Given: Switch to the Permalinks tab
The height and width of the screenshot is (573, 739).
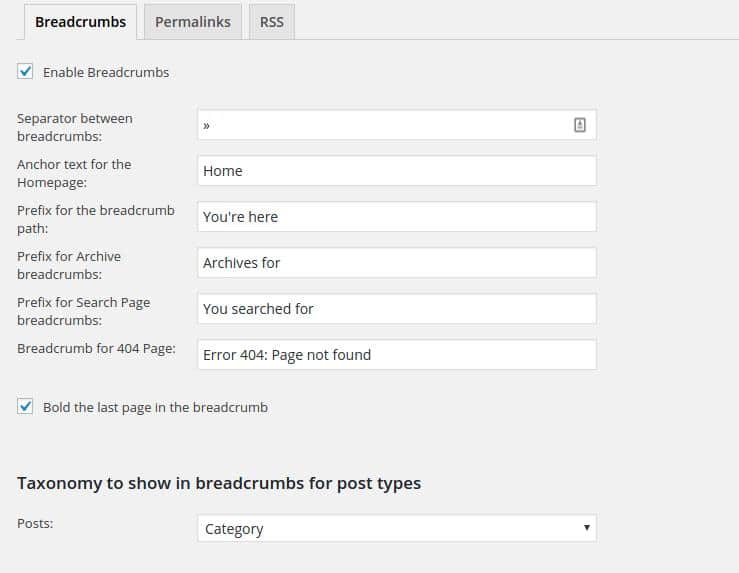Looking at the screenshot, I should point(192,21).
